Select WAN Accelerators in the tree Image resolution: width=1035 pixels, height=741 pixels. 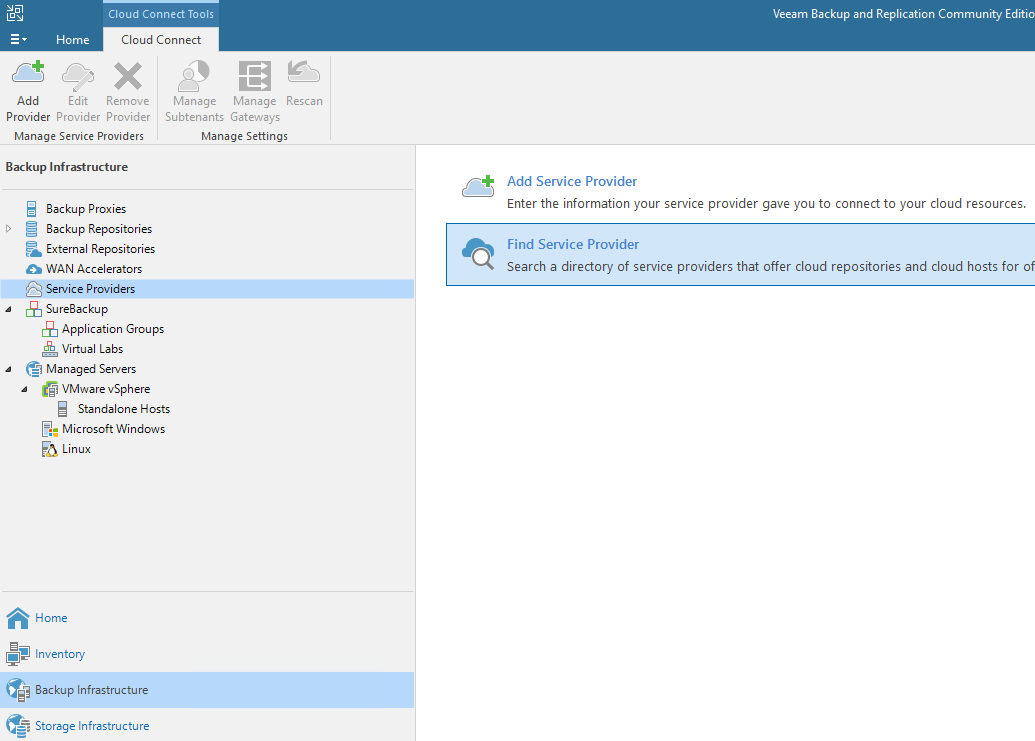[x=94, y=269]
